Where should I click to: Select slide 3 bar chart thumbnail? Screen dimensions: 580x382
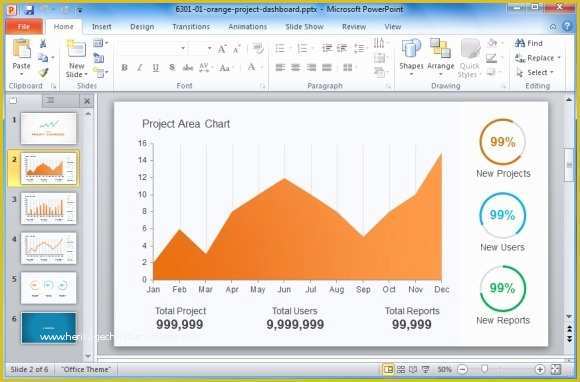tap(48, 208)
